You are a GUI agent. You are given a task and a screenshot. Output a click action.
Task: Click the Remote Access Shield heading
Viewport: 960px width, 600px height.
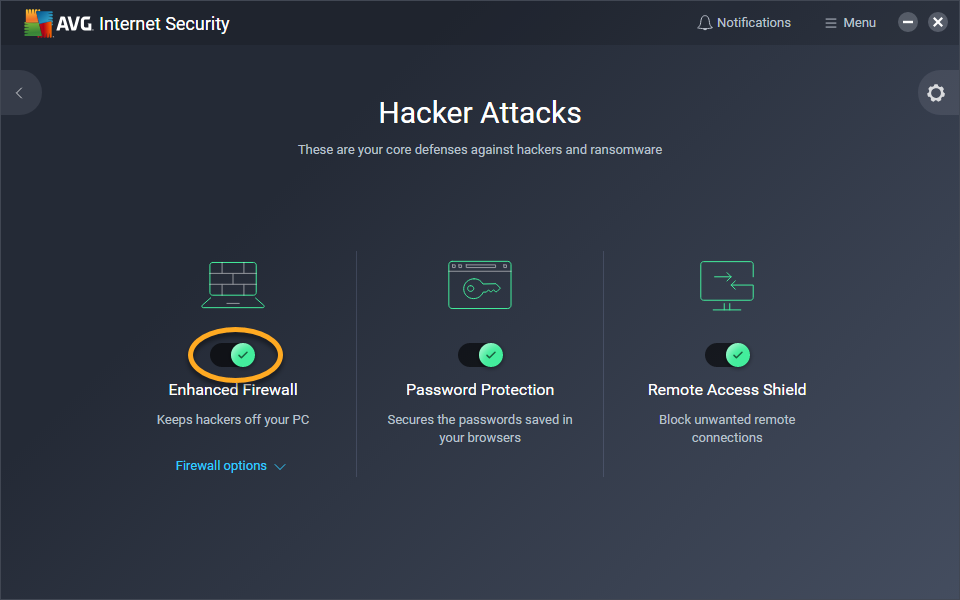point(727,390)
